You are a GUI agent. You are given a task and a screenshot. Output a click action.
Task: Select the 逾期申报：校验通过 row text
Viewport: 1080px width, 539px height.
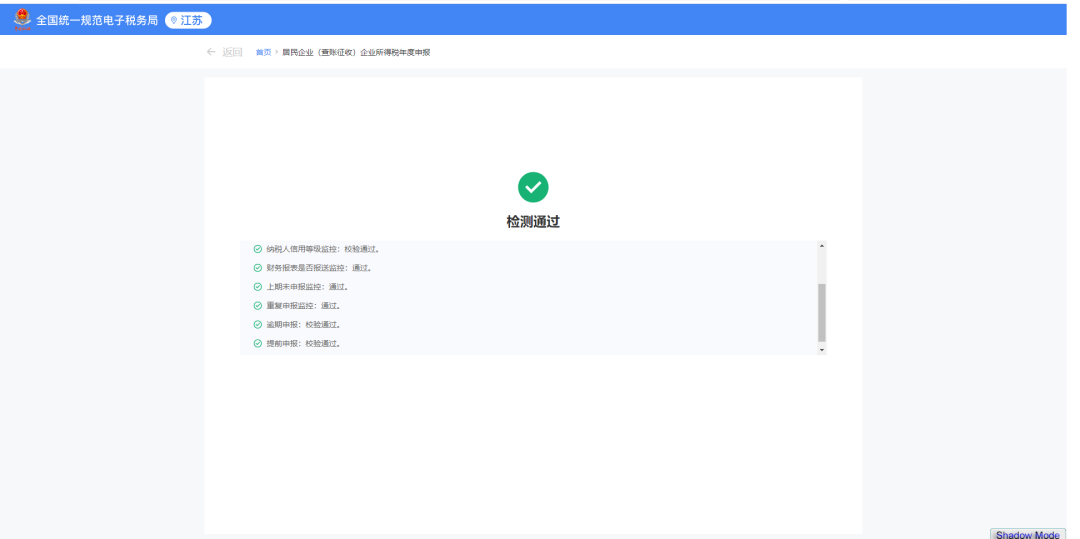304,324
